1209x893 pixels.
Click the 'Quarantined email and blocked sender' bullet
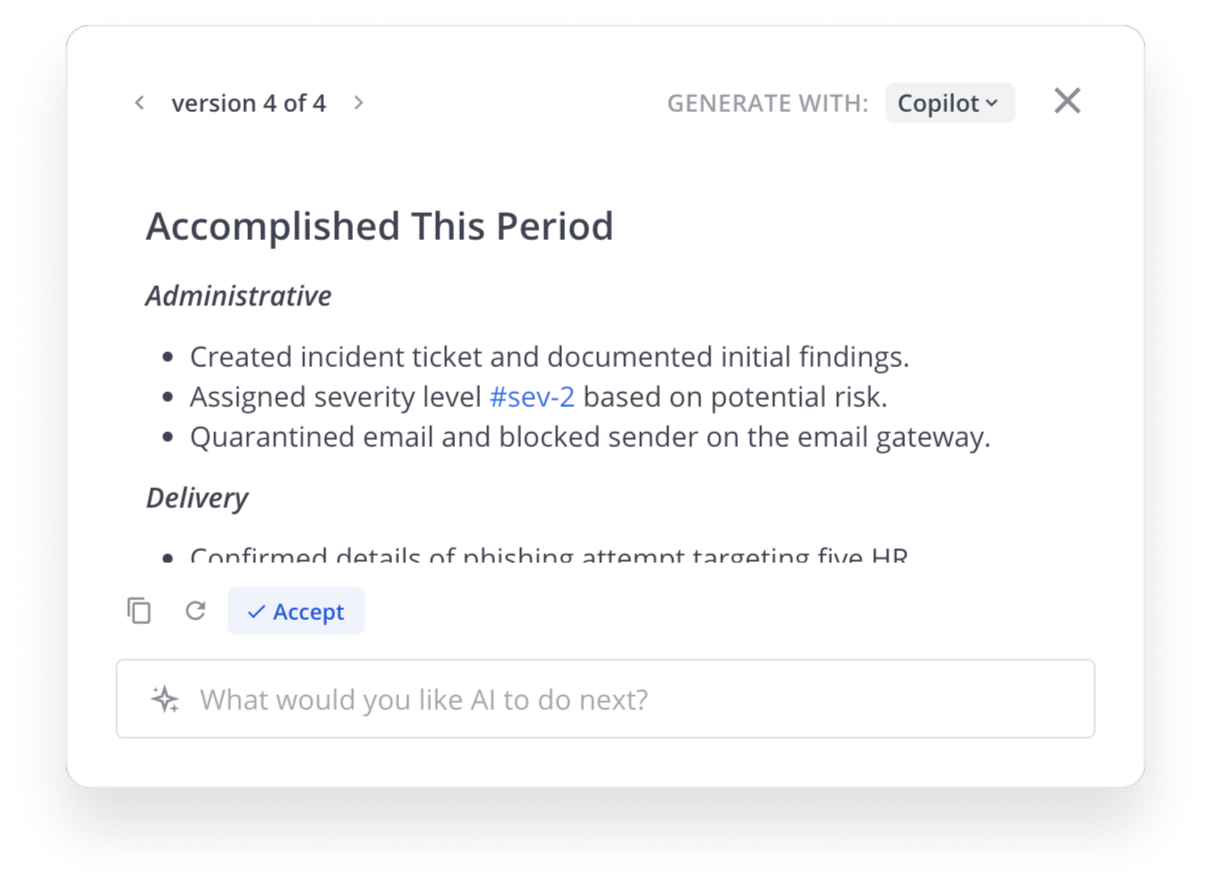pos(590,437)
